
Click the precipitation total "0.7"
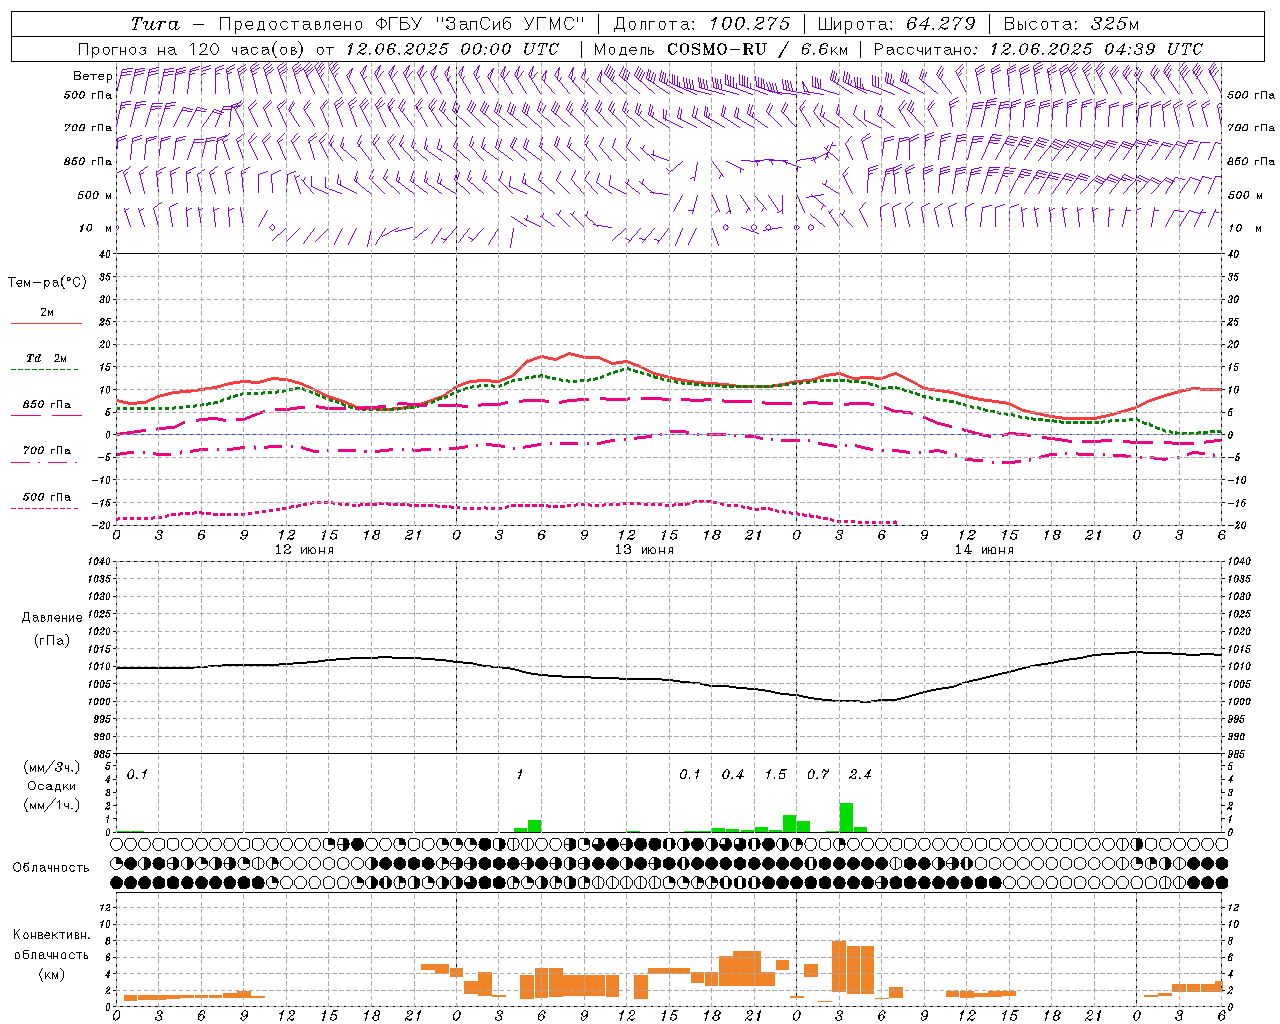tap(818, 774)
